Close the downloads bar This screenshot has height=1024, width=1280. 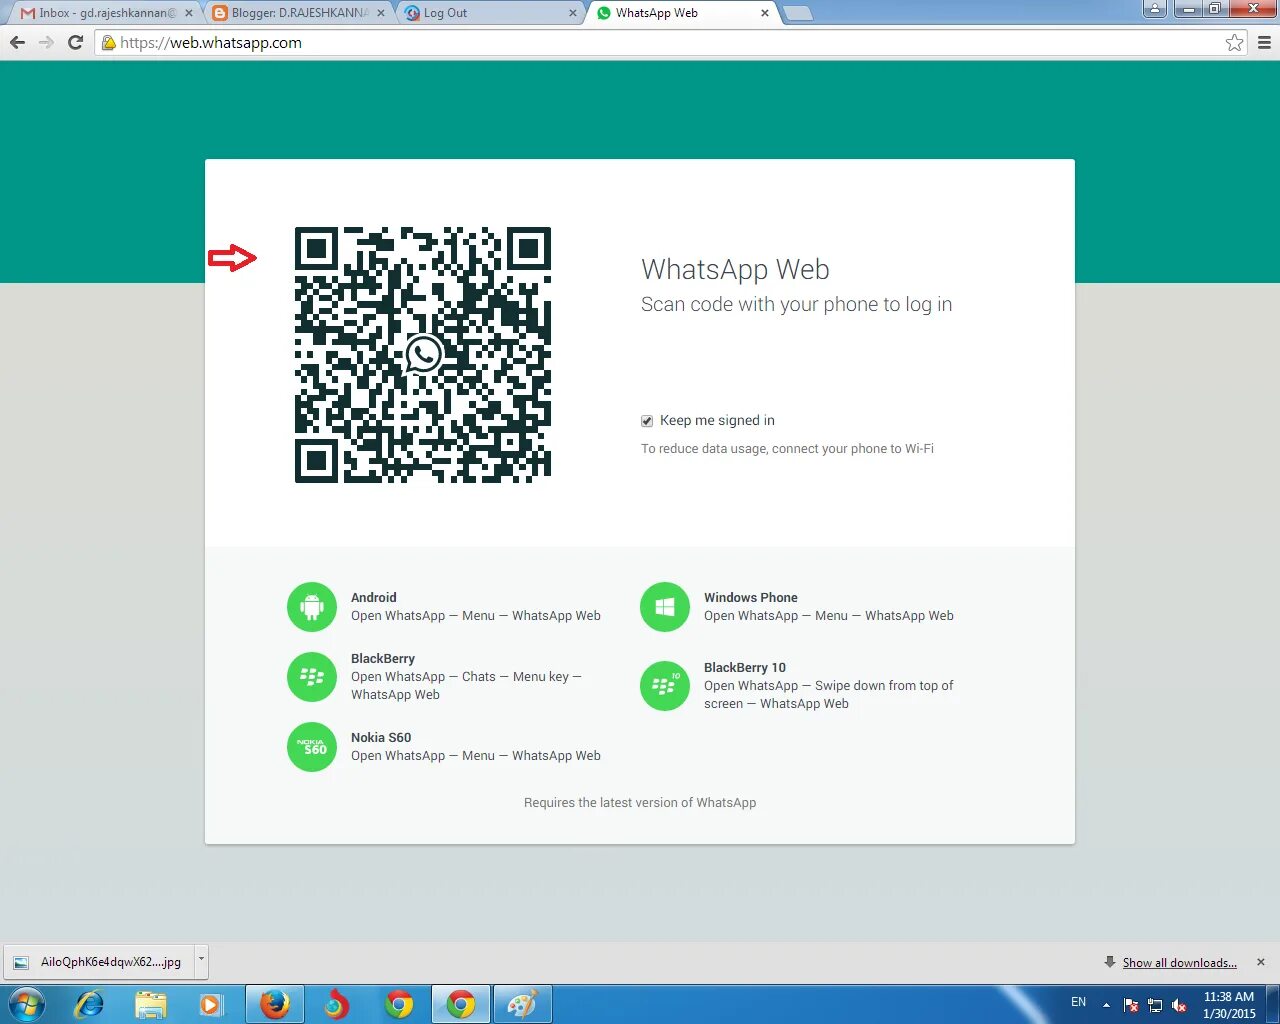(x=1261, y=962)
